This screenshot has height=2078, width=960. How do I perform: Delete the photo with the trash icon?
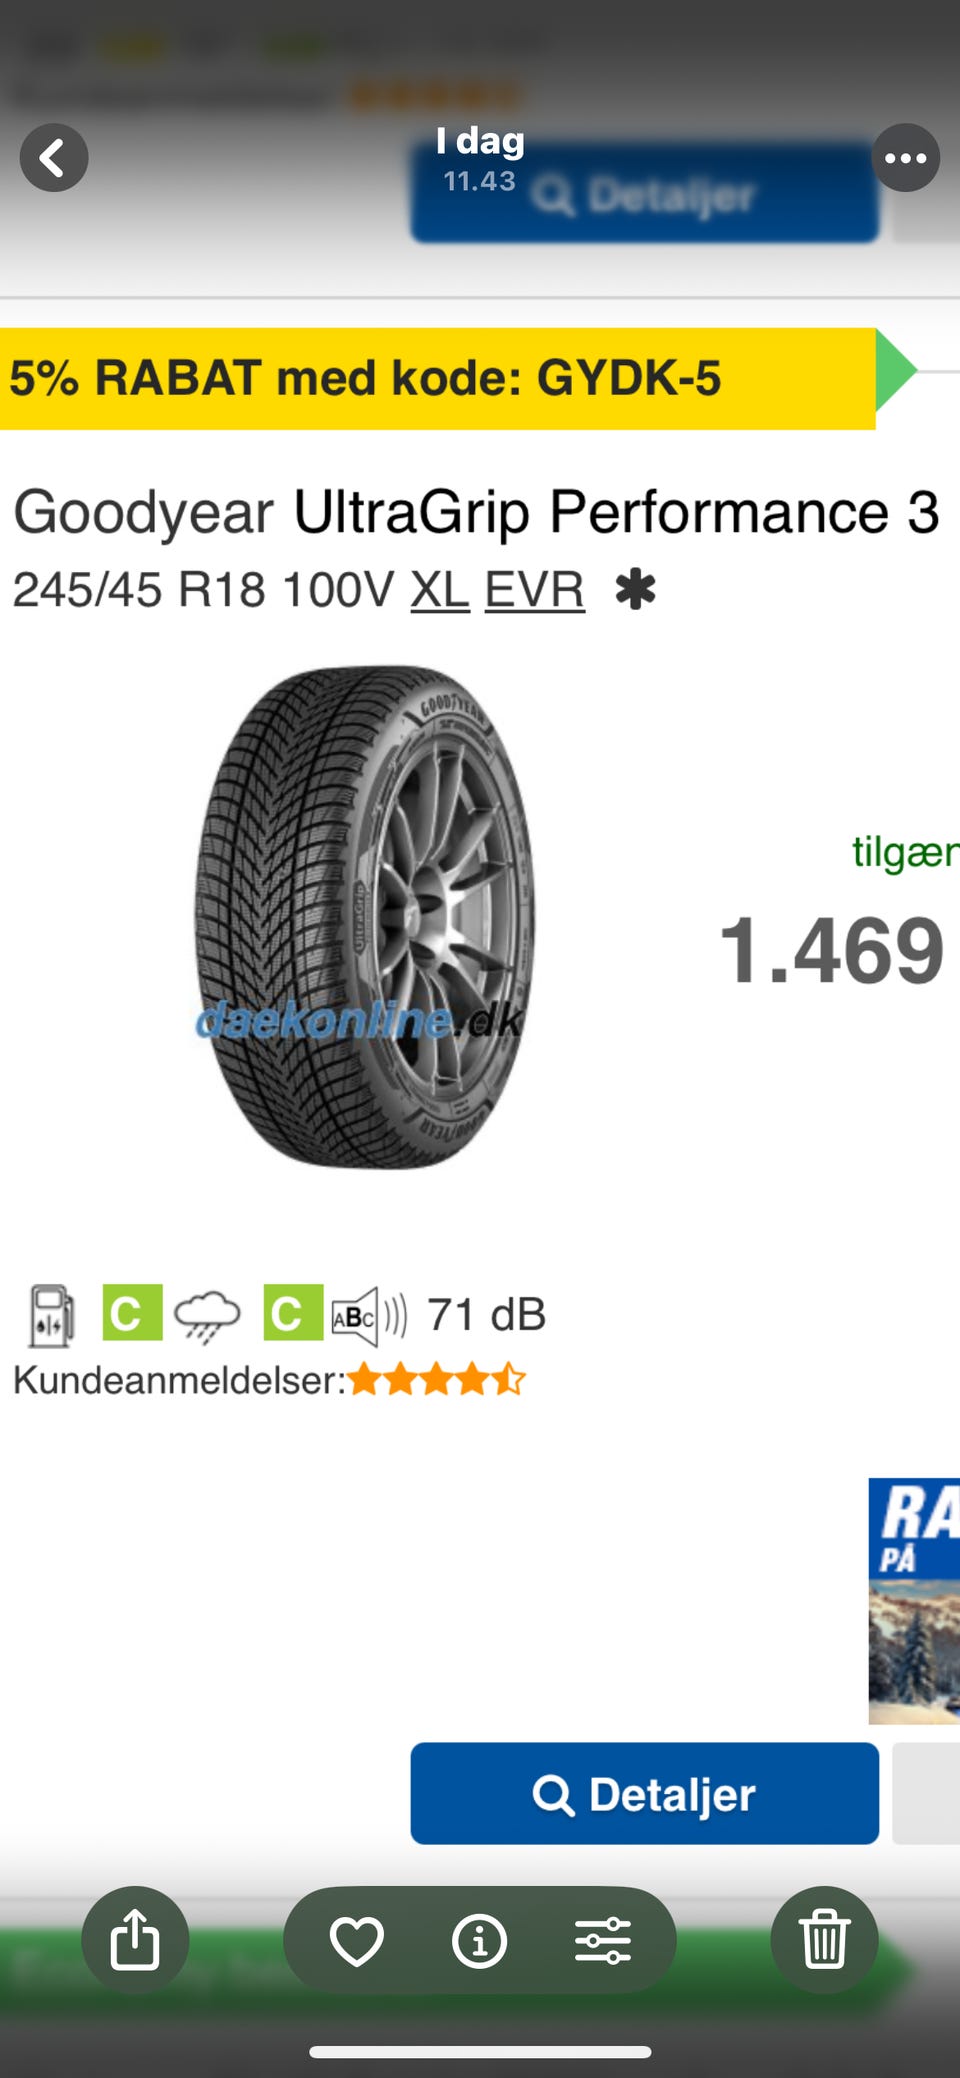(x=825, y=1940)
